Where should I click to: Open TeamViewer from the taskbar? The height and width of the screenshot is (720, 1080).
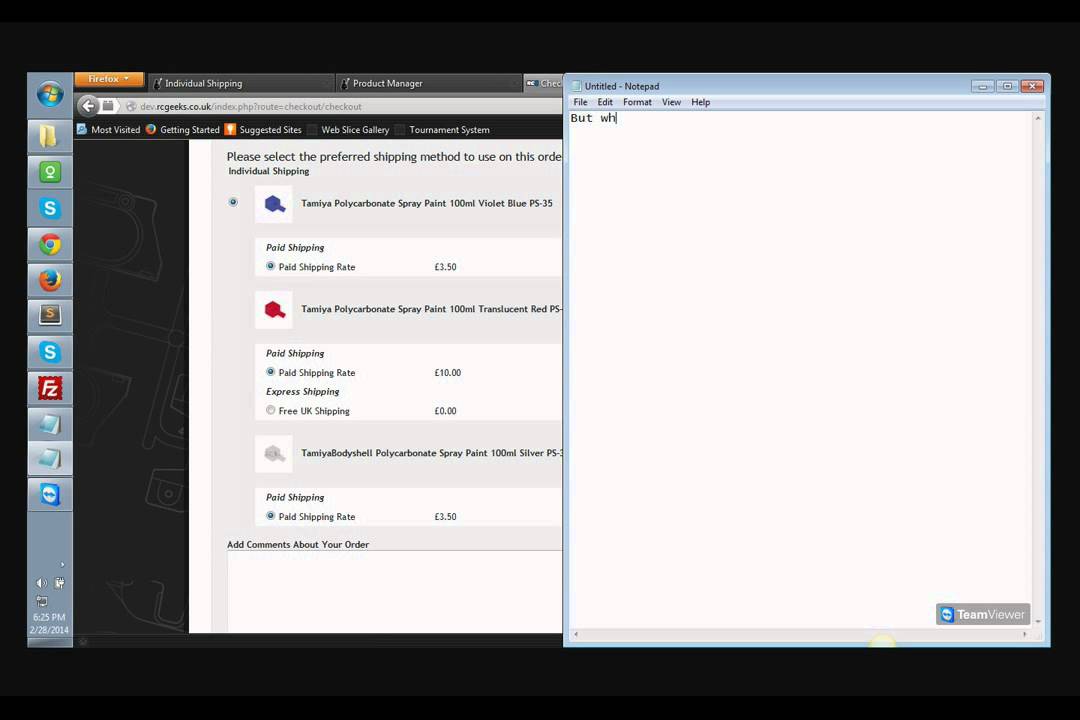click(x=50, y=495)
